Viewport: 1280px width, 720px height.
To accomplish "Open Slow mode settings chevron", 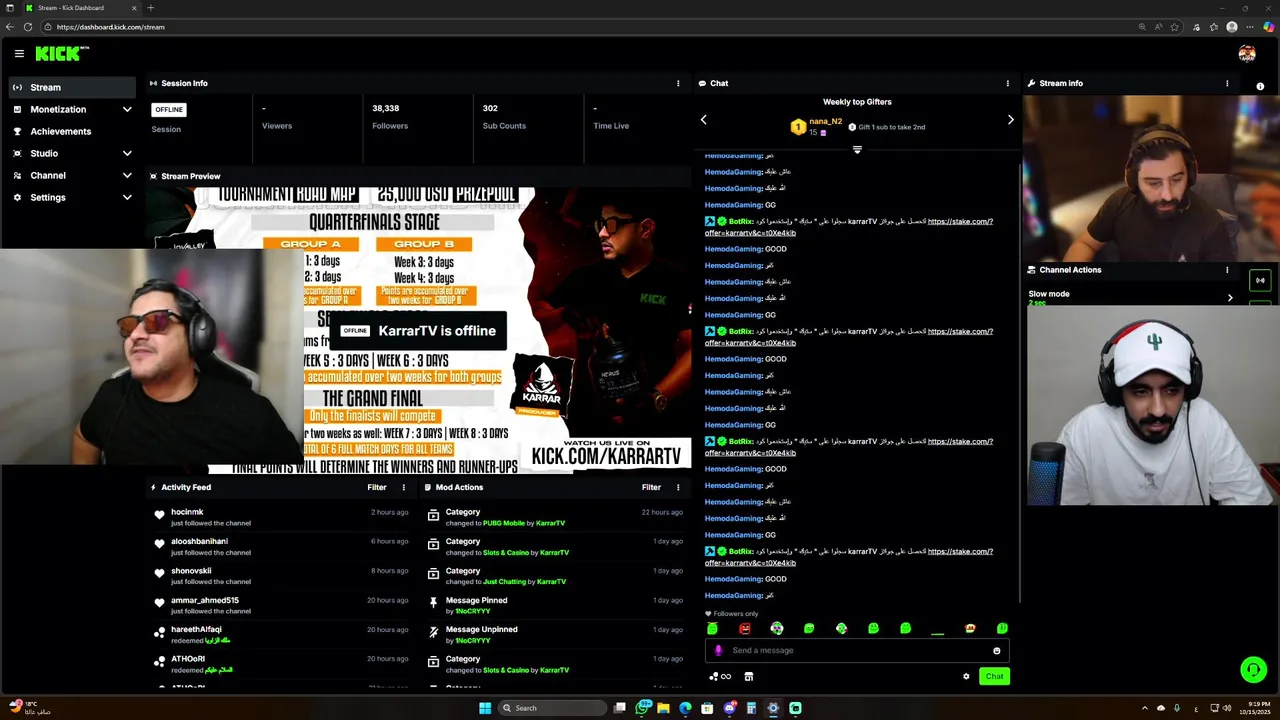I will [1230, 298].
